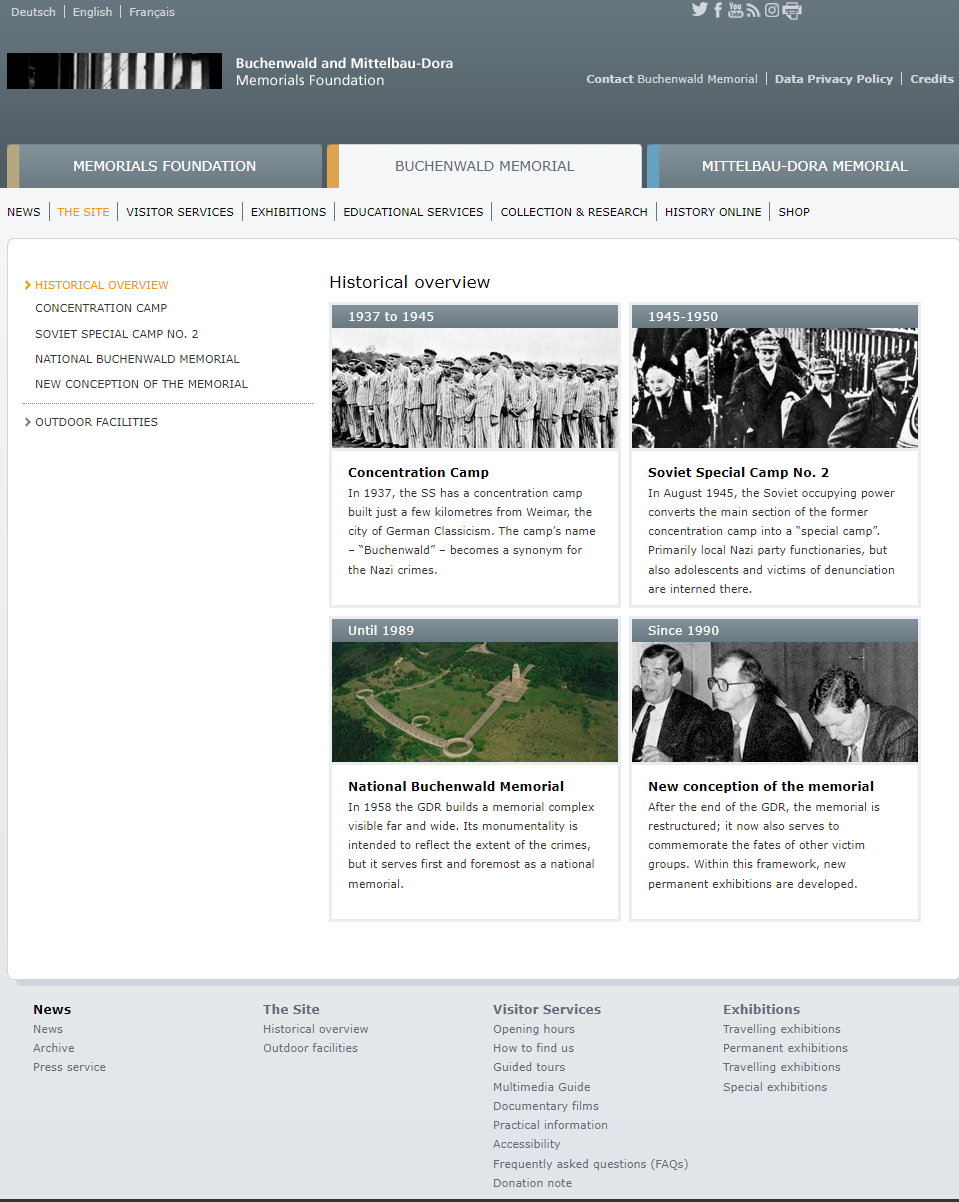Click the prisoners roll-call photo thumbnail
The width and height of the screenshot is (959, 1202).
(x=475, y=388)
